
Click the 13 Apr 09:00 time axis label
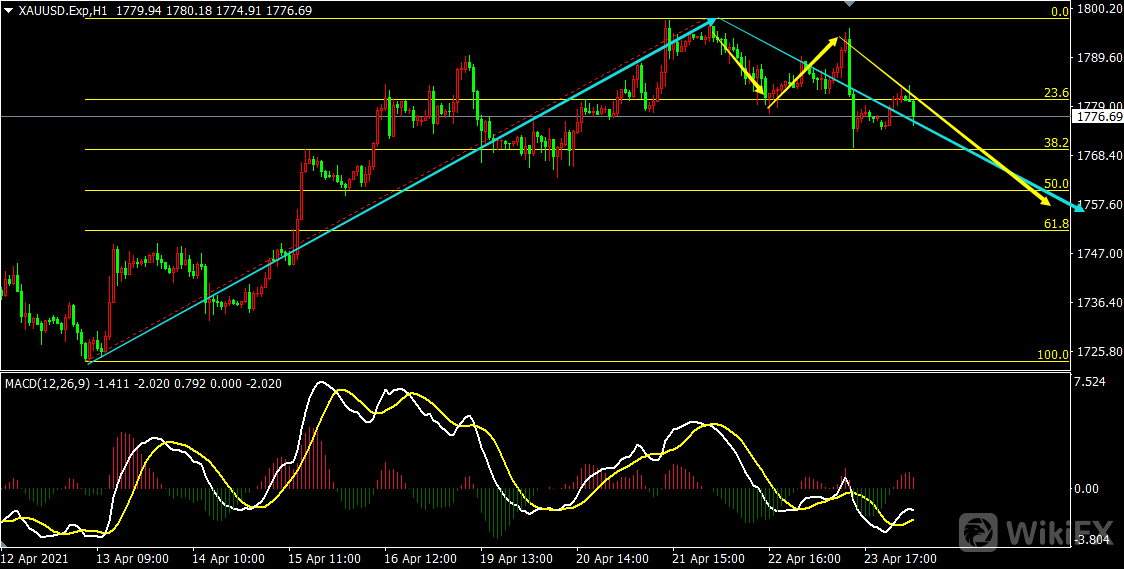coord(133,558)
